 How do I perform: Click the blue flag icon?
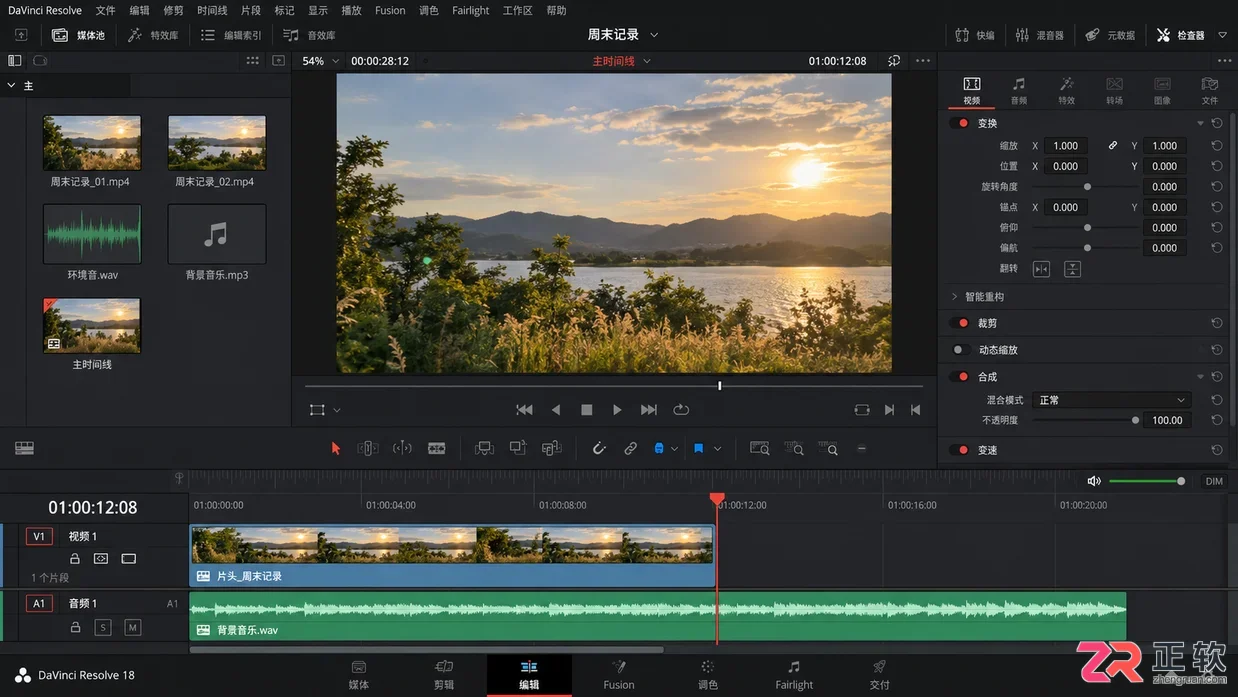tap(659, 449)
